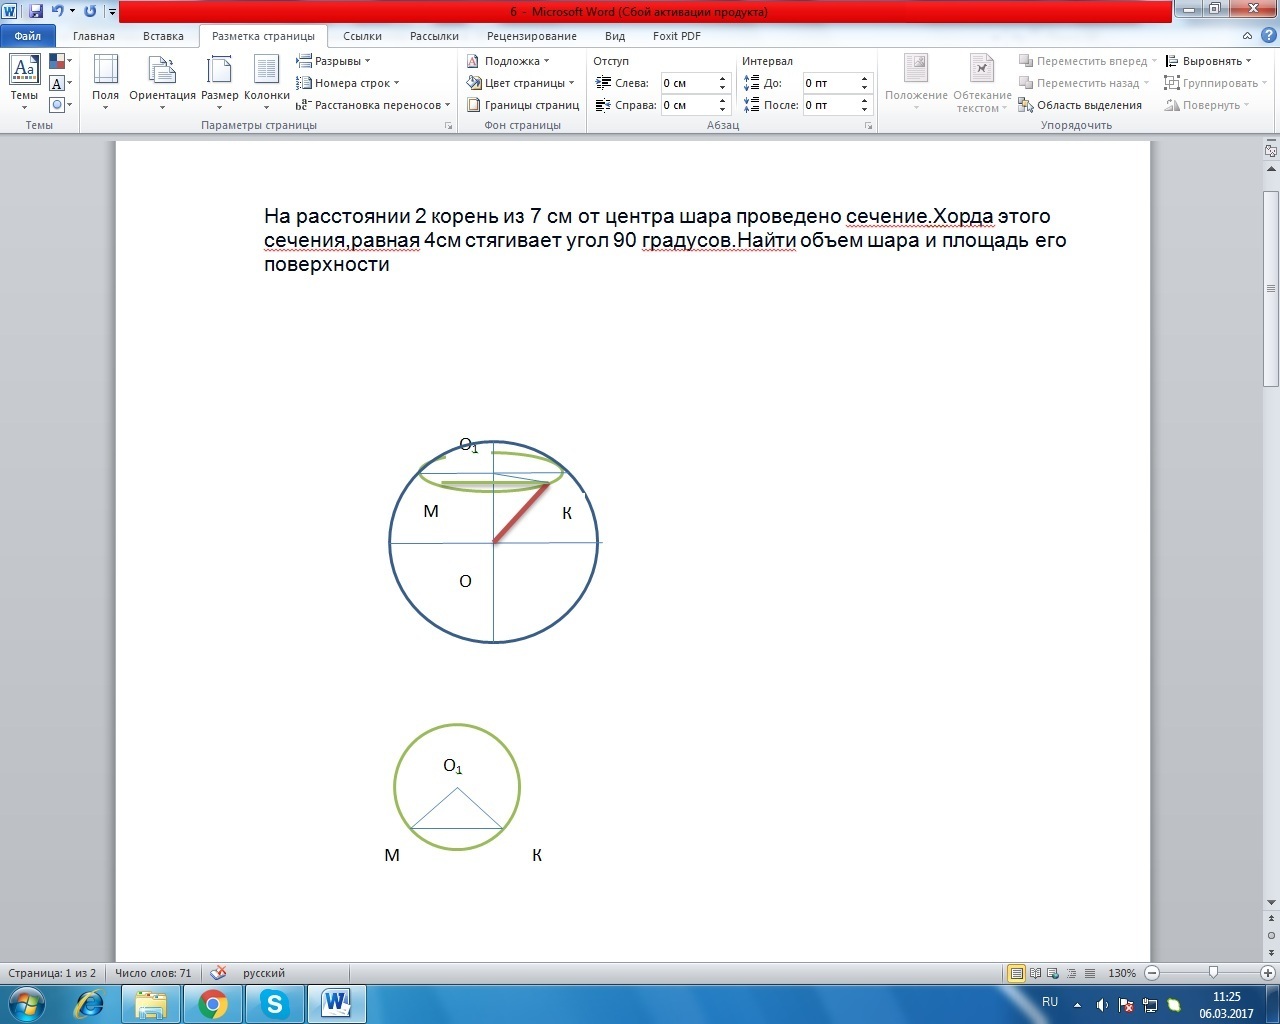
Task: Switch to Outline view
Action: click(1072, 973)
